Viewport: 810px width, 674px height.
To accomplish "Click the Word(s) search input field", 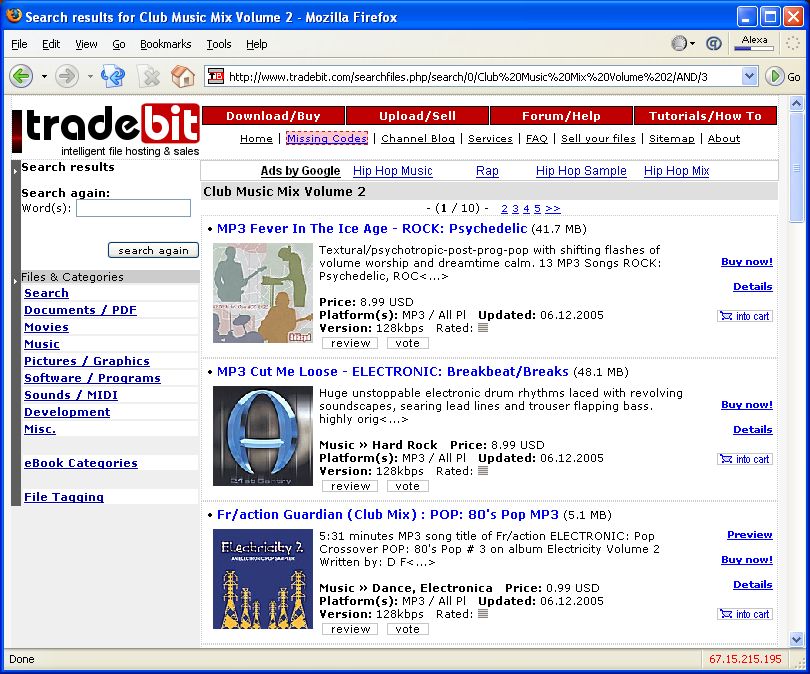I will [x=133, y=208].
